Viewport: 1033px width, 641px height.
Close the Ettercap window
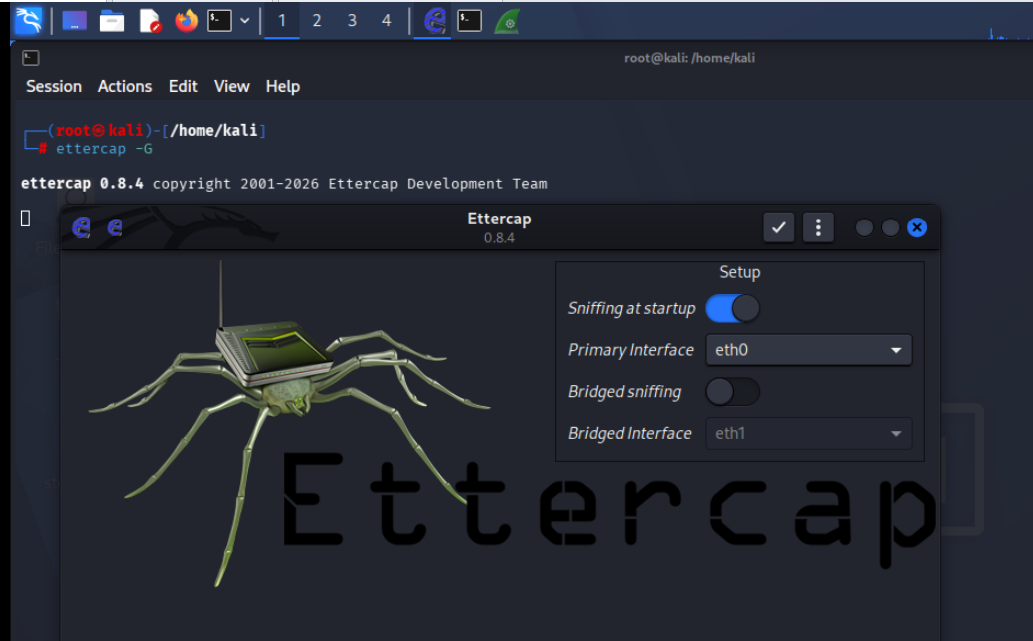(x=917, y=227)
